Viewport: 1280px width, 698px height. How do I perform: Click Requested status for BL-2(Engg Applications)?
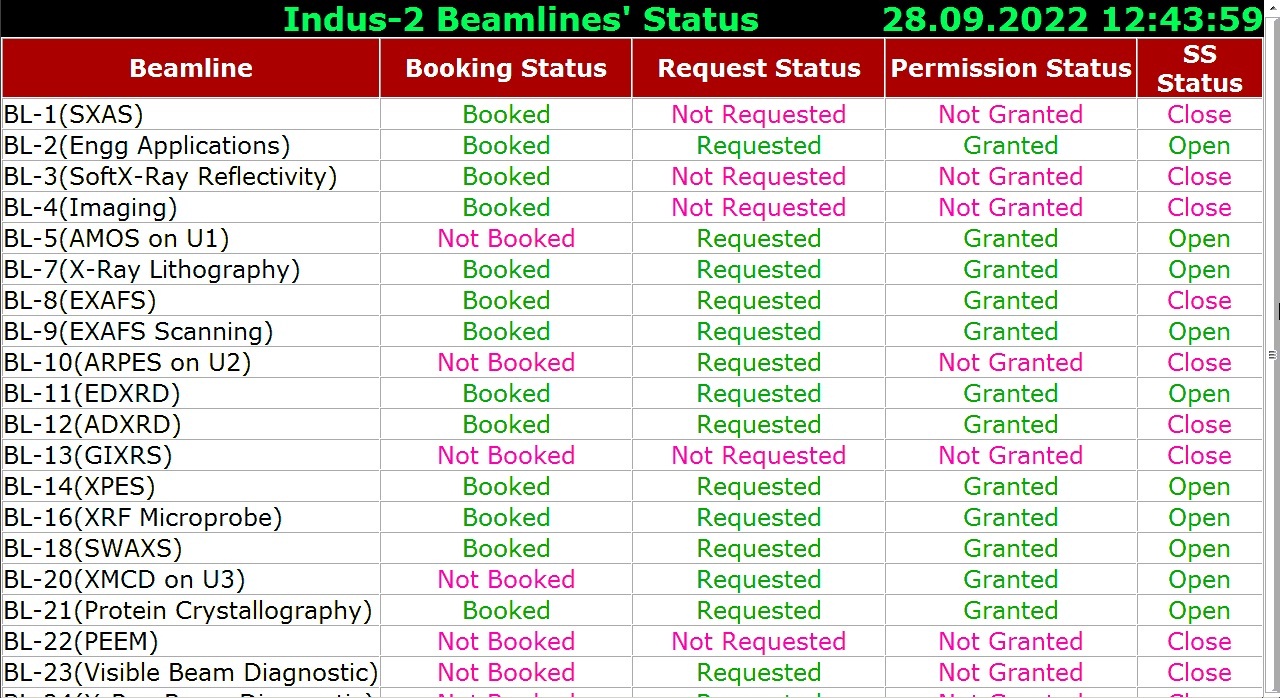point(759,145)
